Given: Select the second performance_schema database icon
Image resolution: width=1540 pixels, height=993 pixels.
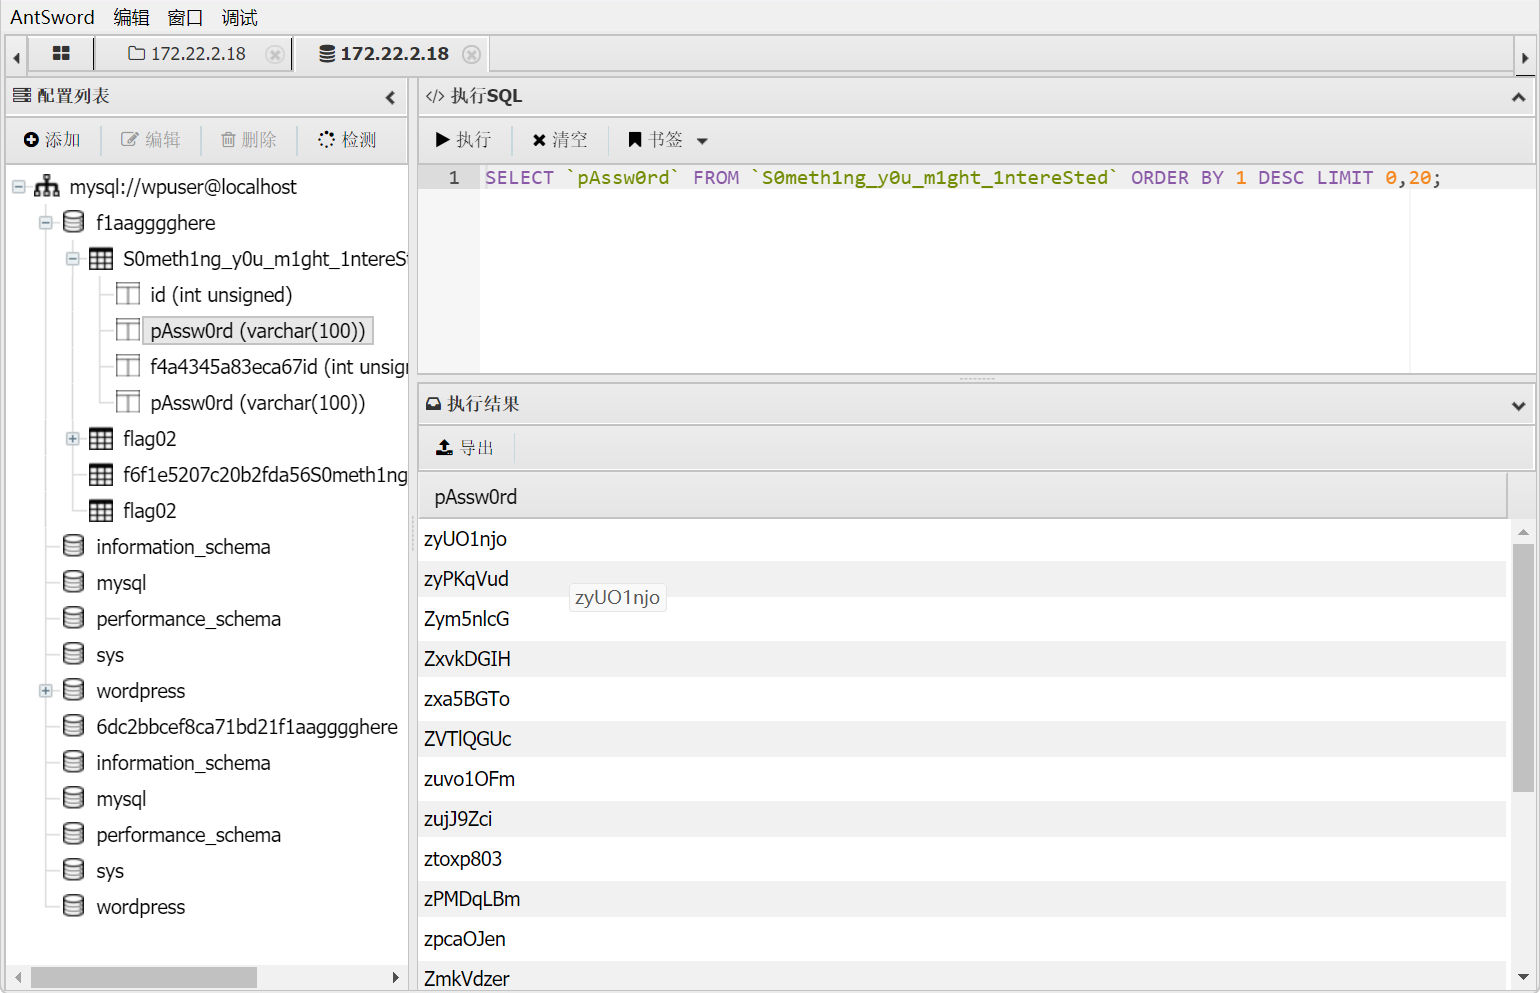Looking at the screenshot, I should pyautogui.click(x=74, y=835).
